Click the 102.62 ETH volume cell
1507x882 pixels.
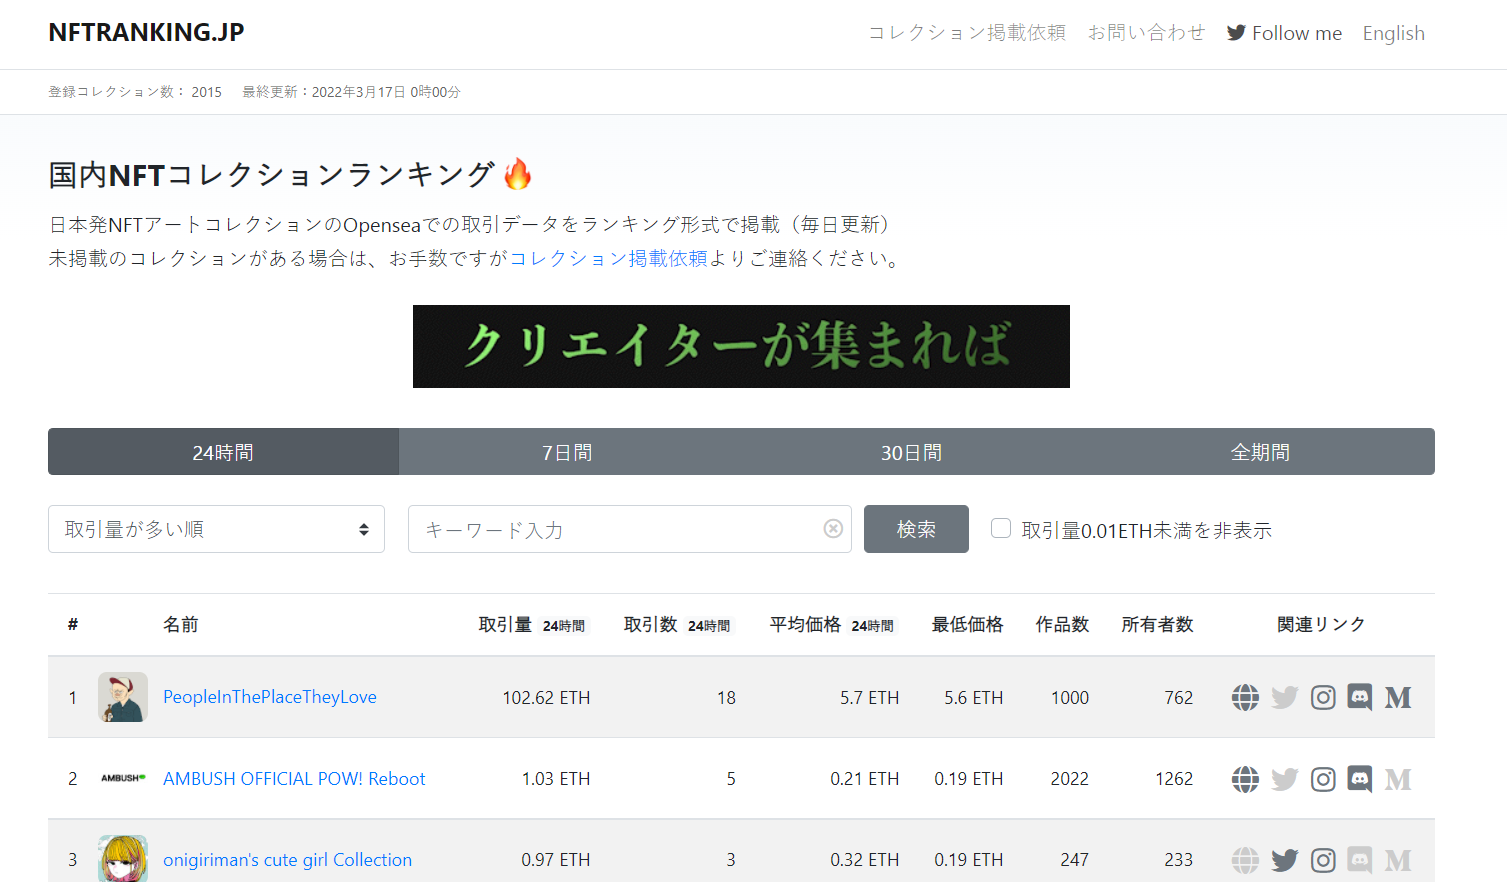click(x=546, y=698)
